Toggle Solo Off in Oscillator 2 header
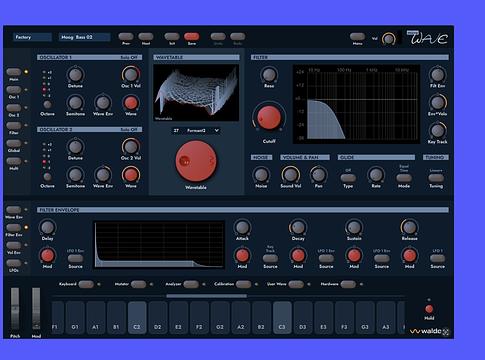 [x=129, y=130]
